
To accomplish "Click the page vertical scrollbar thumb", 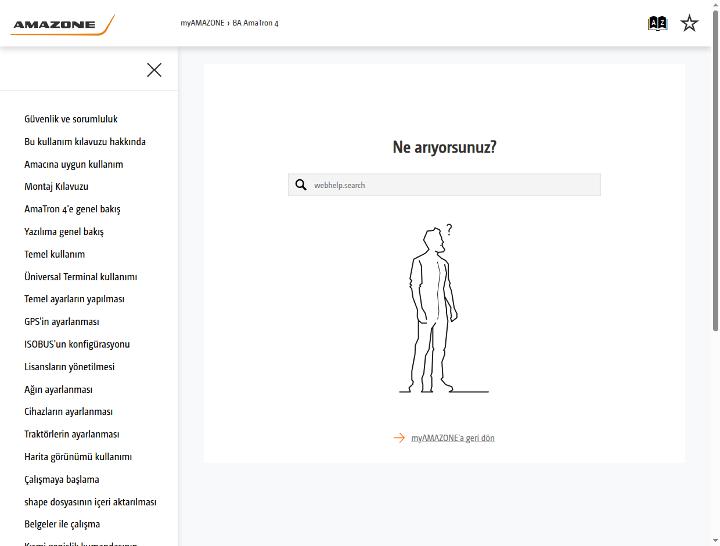I will tap(715, 170).
